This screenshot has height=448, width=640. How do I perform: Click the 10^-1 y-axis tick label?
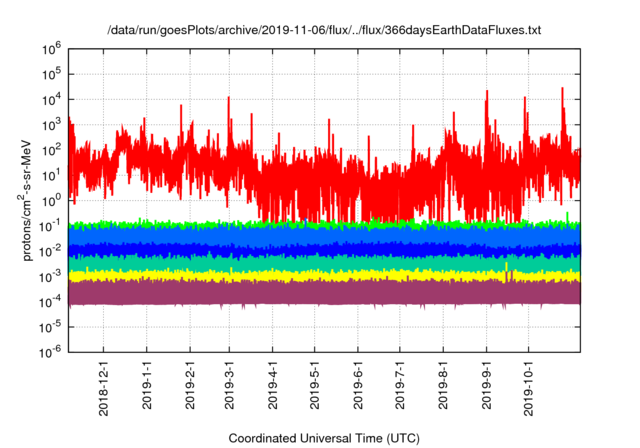tap(50, 226)
